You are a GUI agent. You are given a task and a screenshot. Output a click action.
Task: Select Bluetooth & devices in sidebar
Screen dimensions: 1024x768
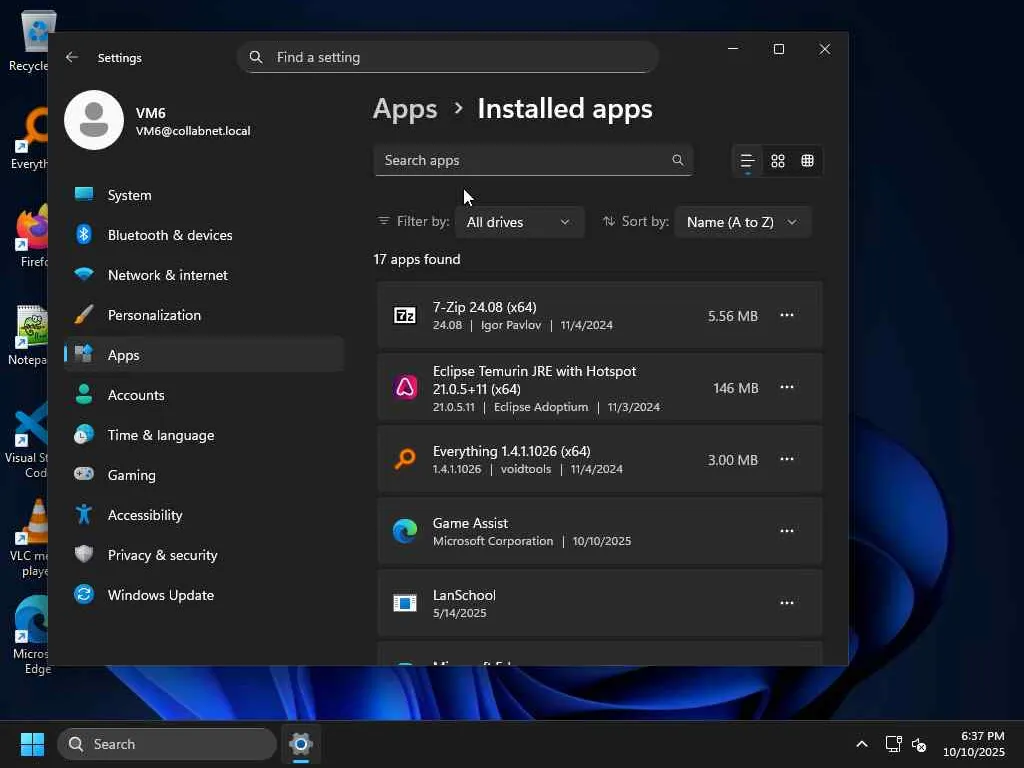pos(169,235)
